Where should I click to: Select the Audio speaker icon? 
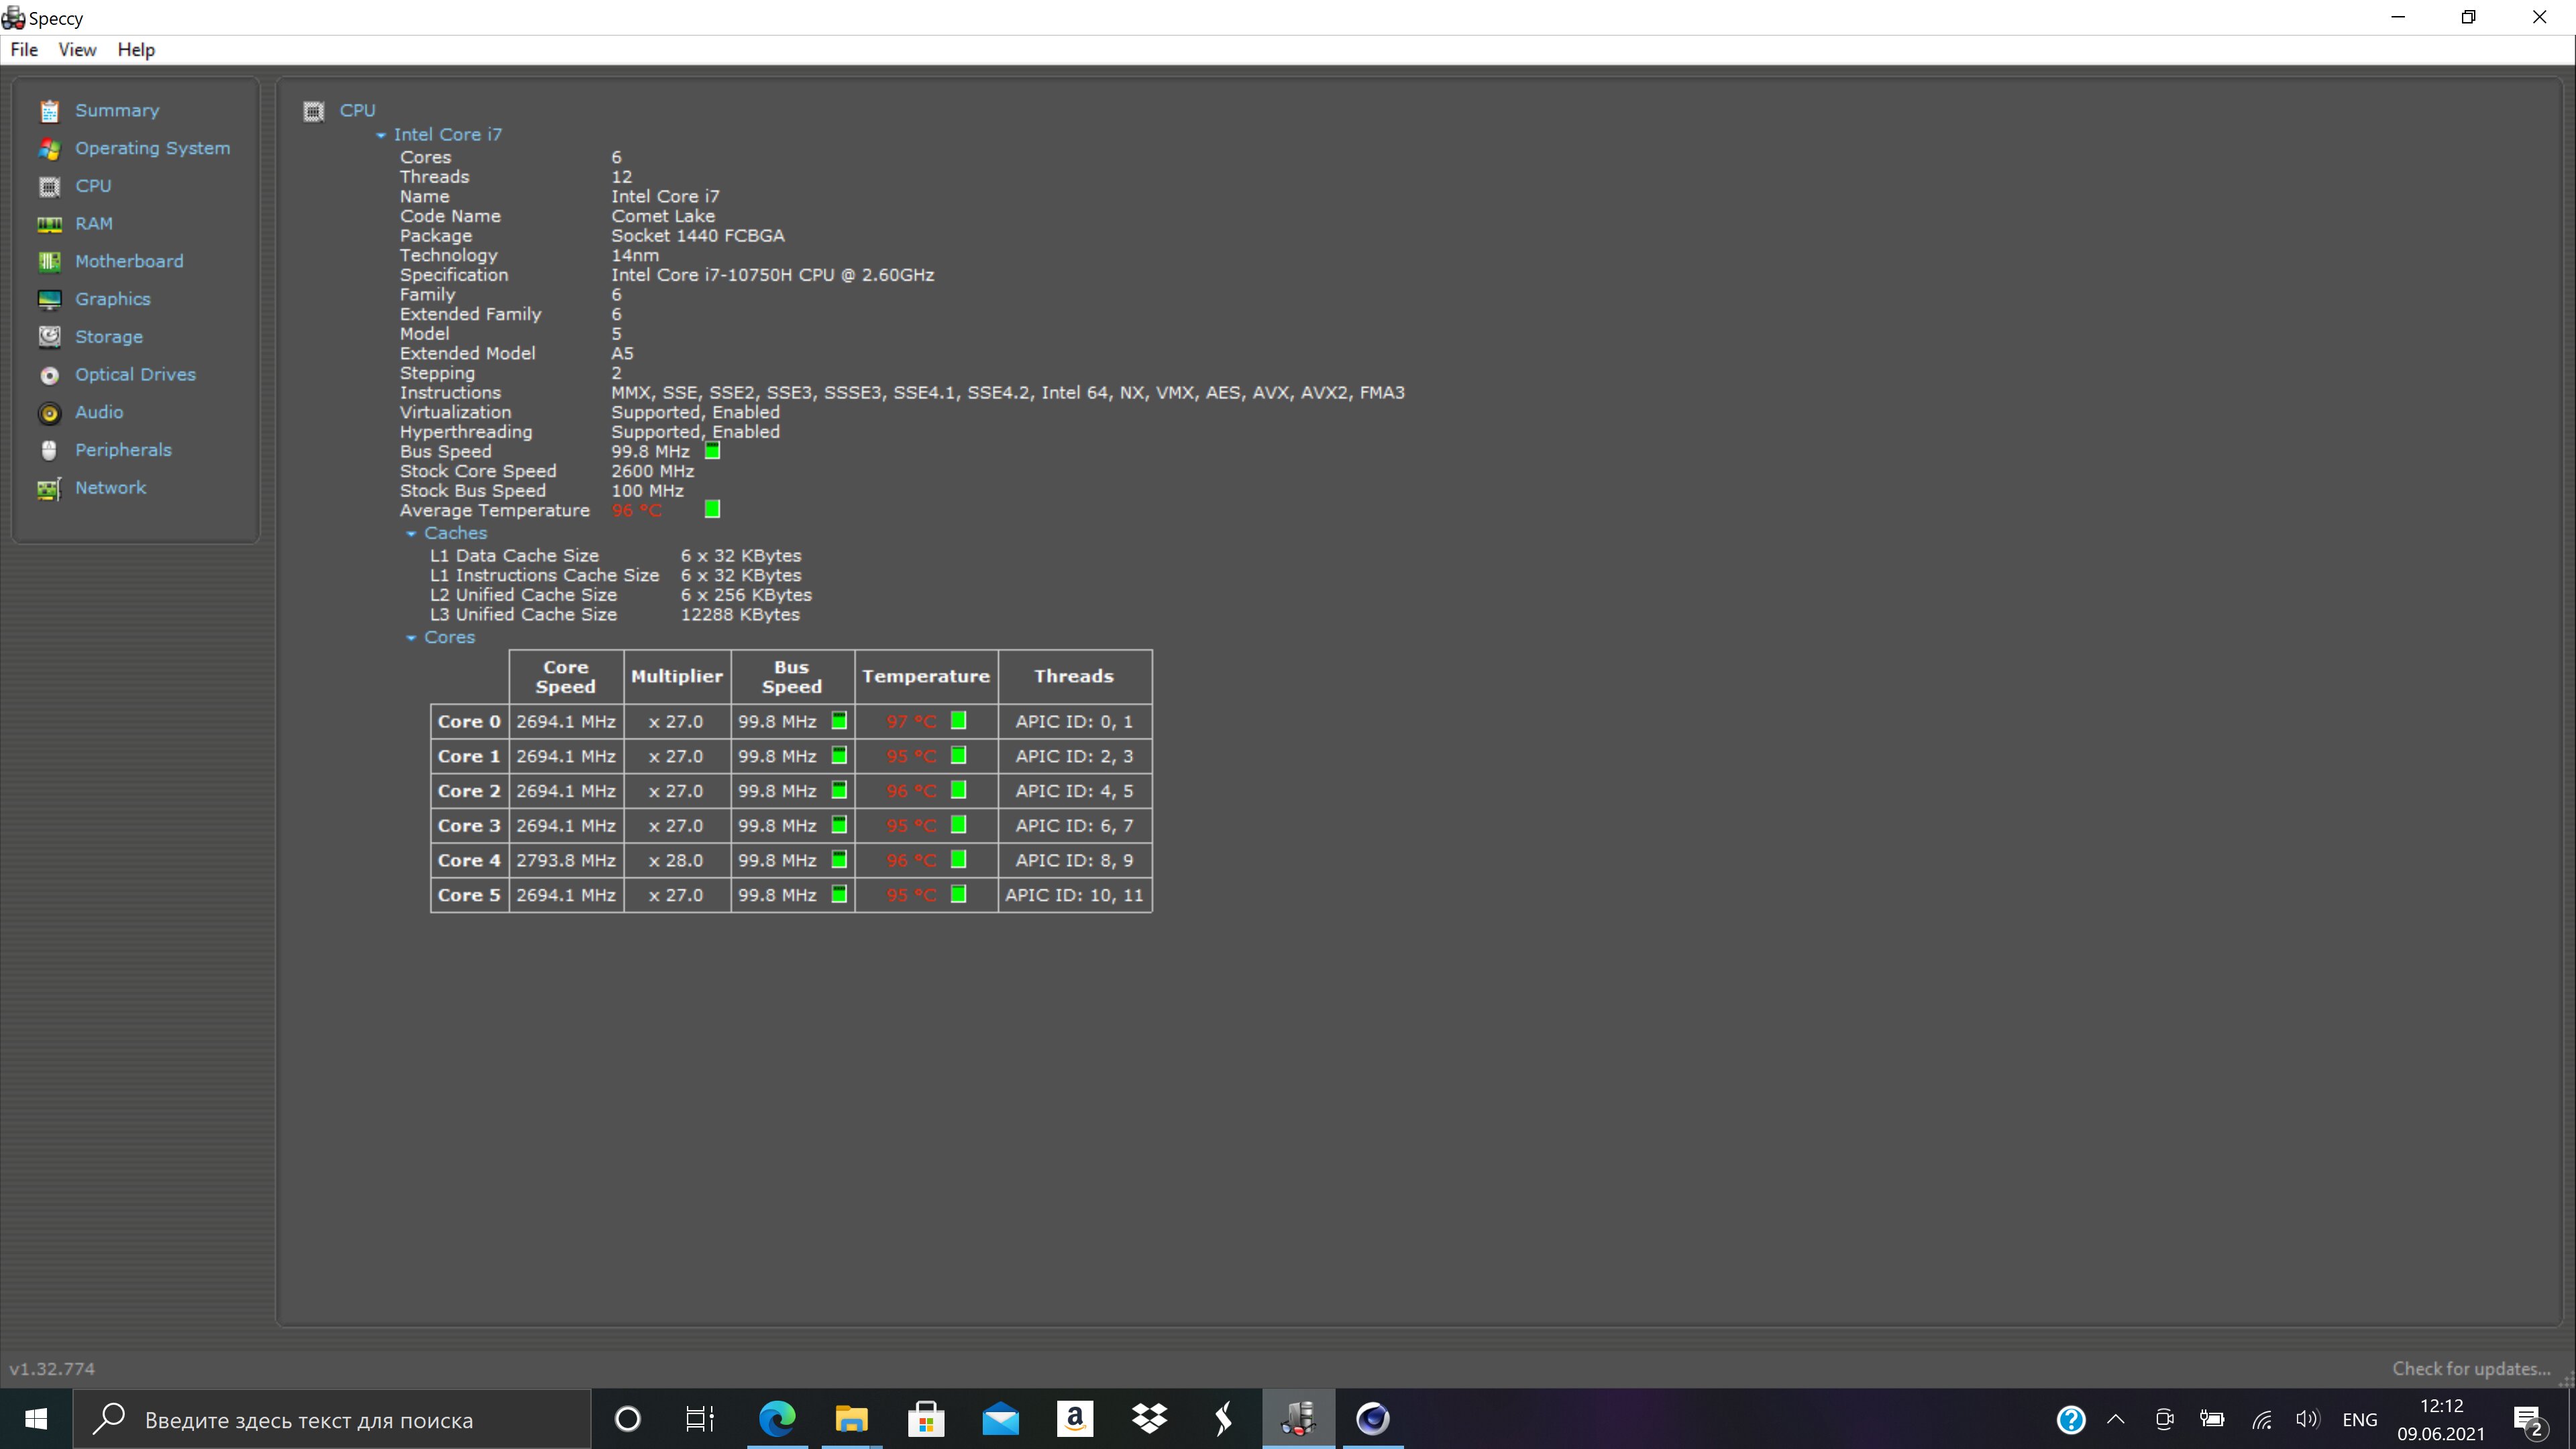click(49, 413)
